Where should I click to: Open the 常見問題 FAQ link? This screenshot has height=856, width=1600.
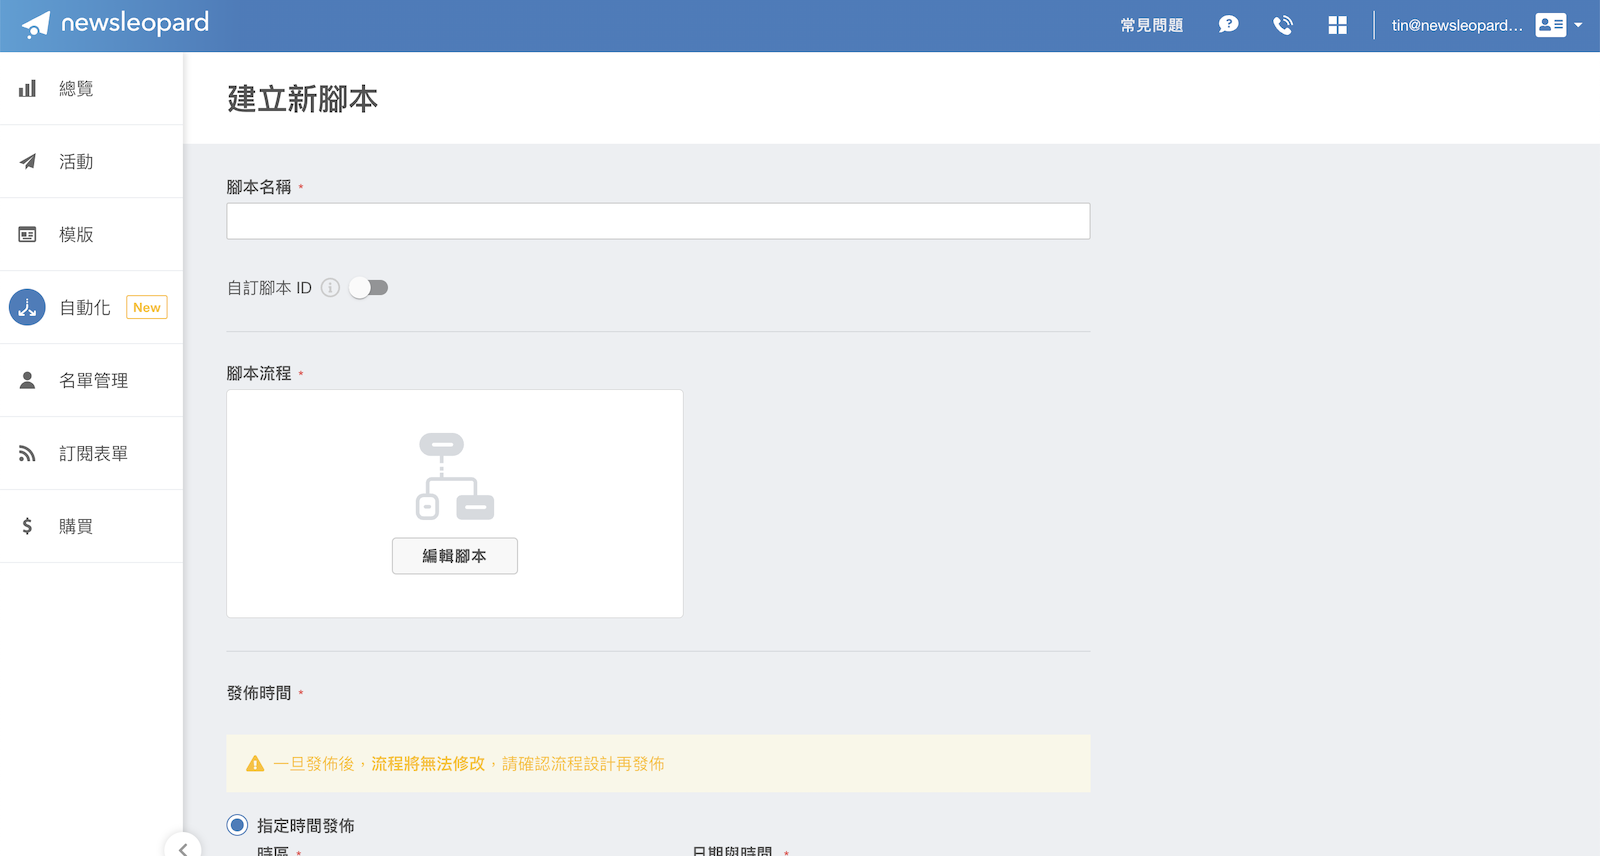point(1152,25)
